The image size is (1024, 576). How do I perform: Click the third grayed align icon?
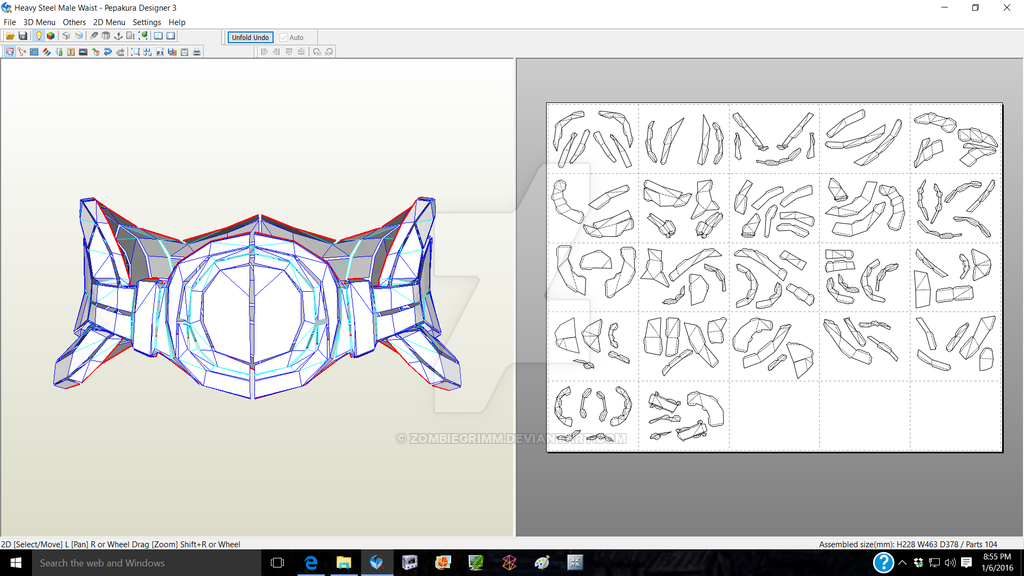point(289,52)
